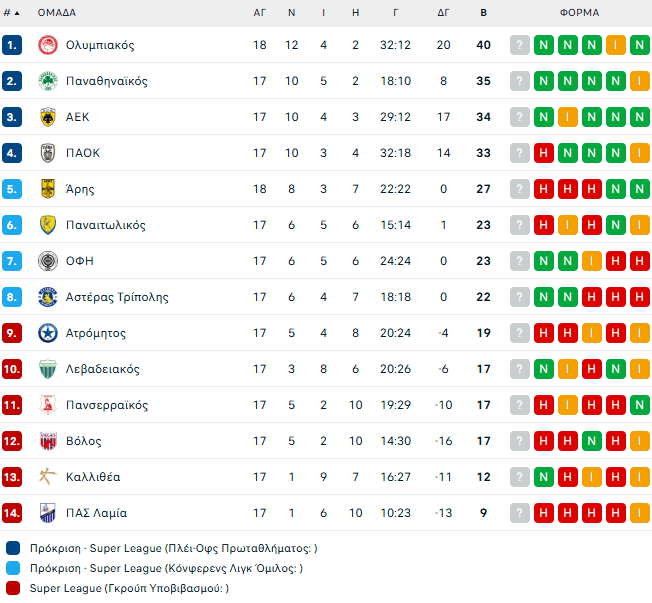
Task: Click the rank 1 blue position badge
Action: pyautogui.click(x=12, y=45)
